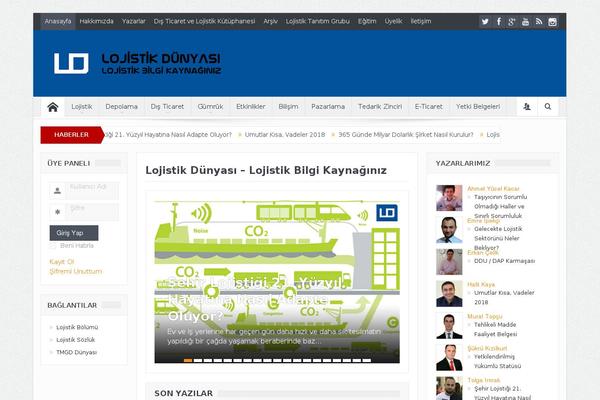
Task: Select the Yetki Belgeleri category tab
Action: click(478, 107)
